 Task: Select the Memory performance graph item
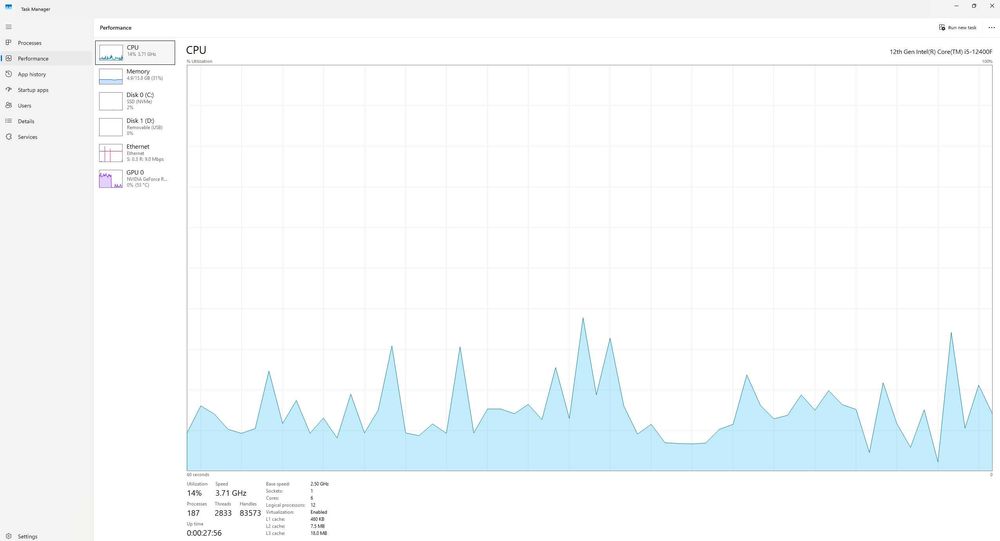[x=135, y=76]
